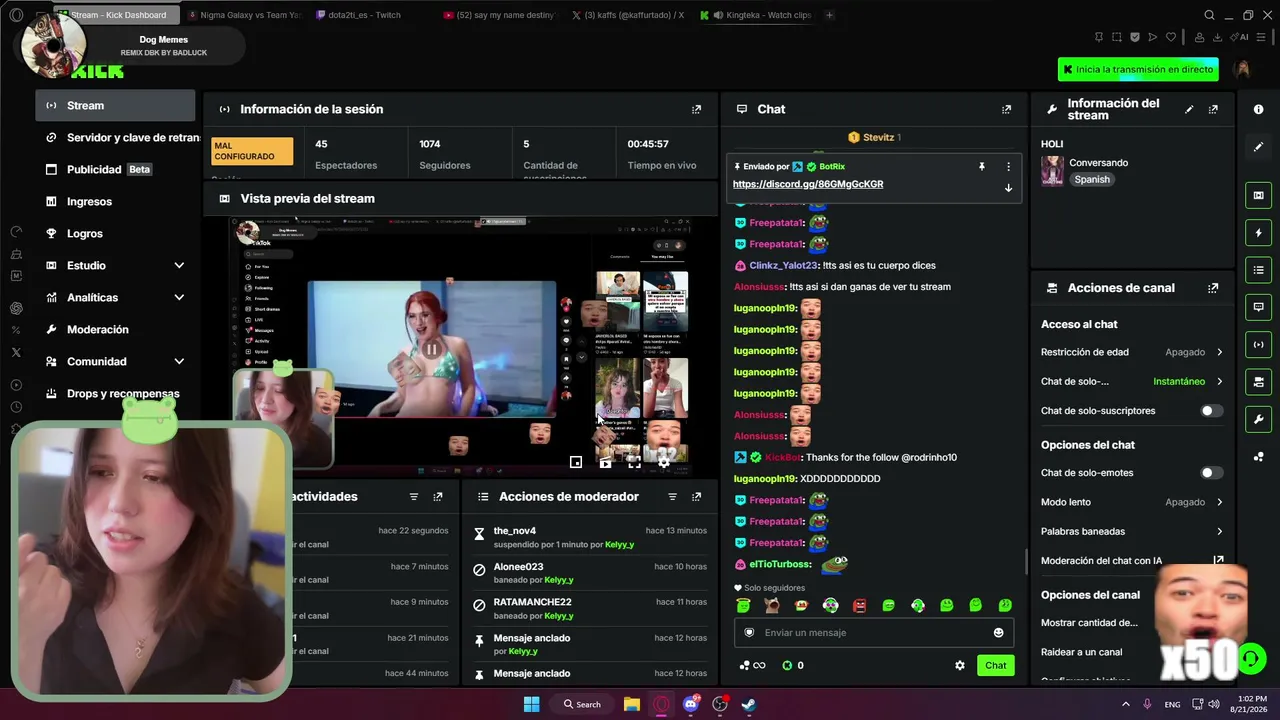Pop out the Acciones de canal panel

pos(1213,288)
